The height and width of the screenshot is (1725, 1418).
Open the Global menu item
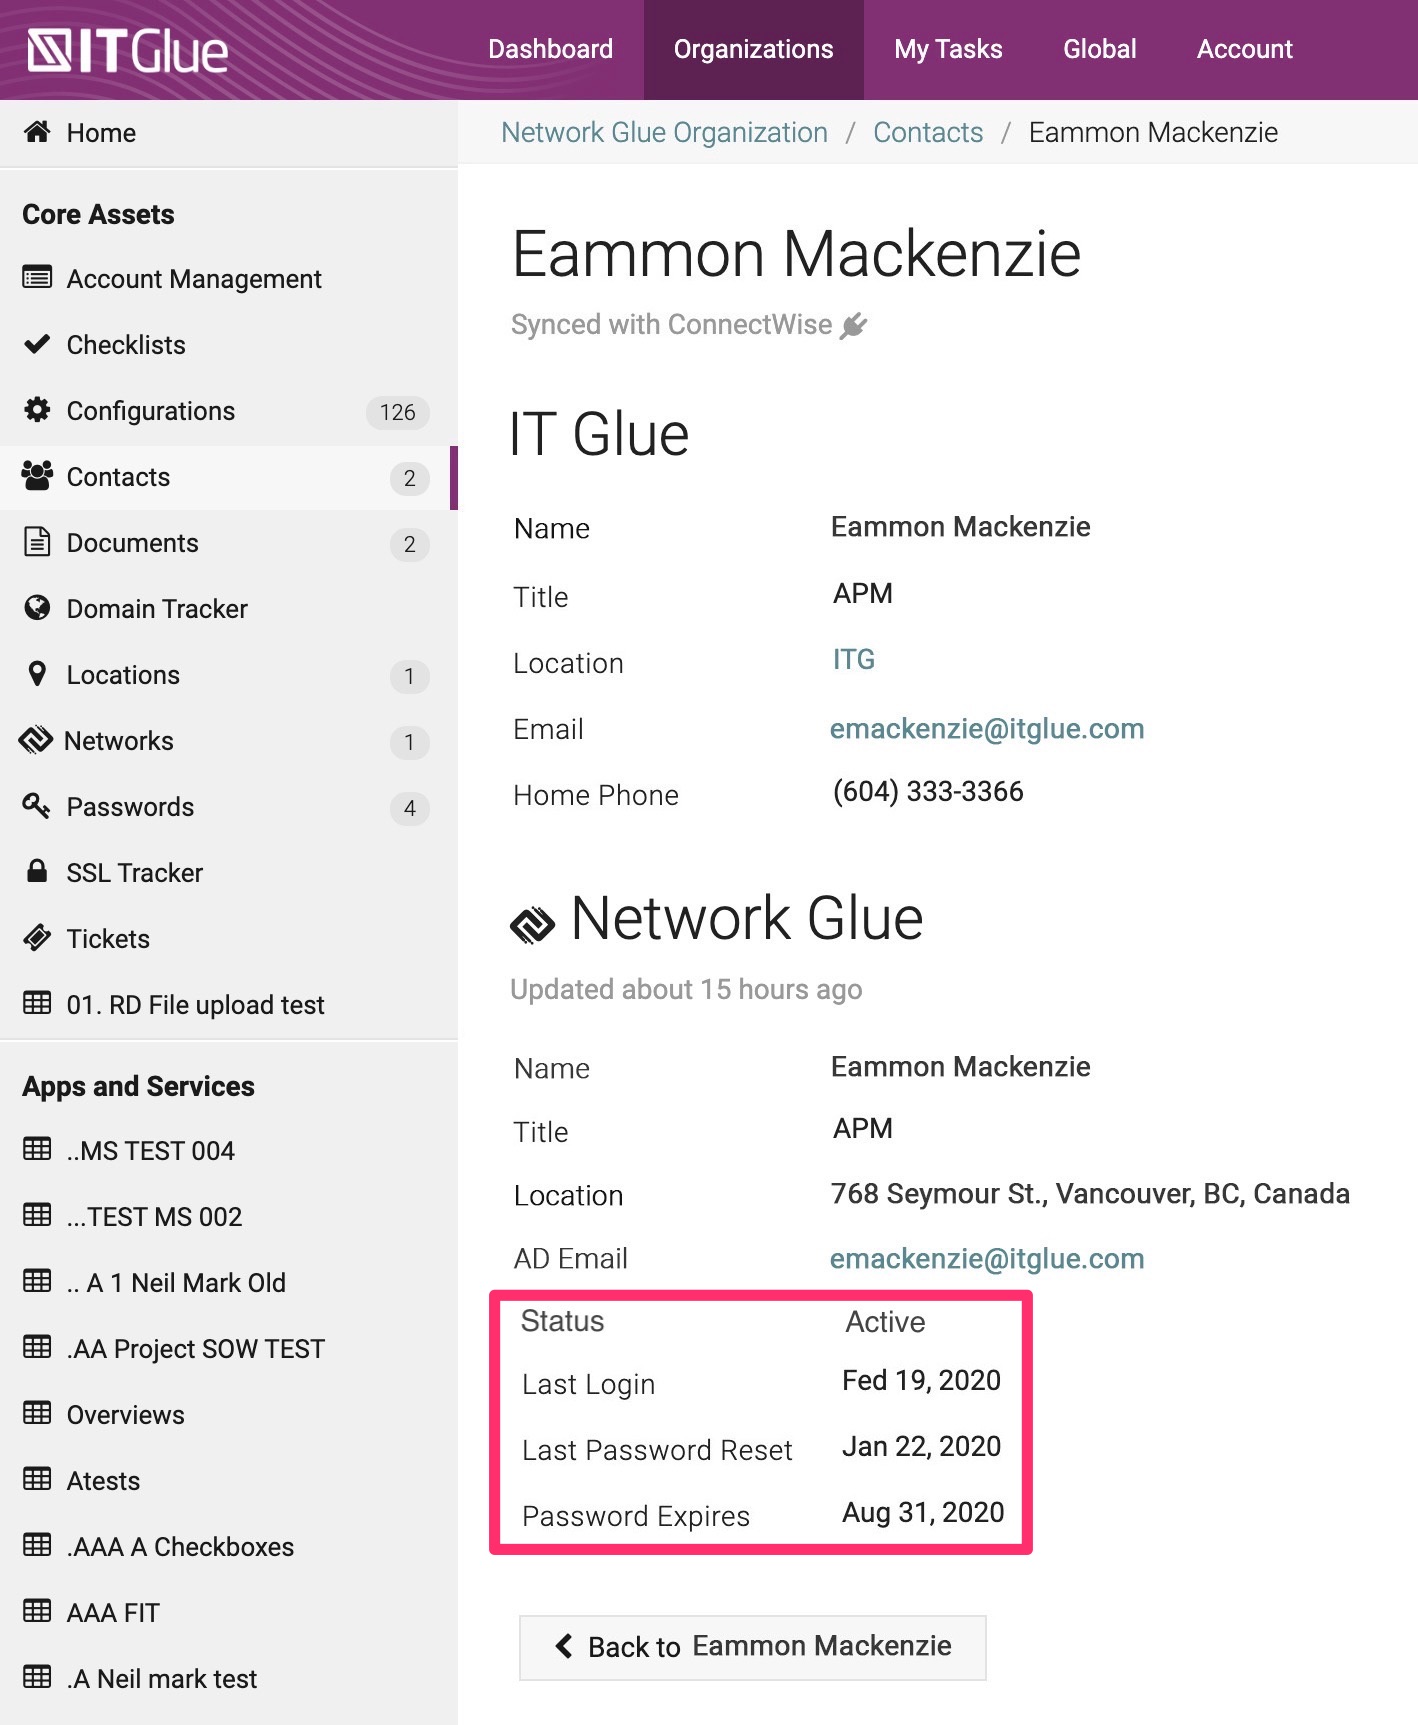[x=1099, y=49]
